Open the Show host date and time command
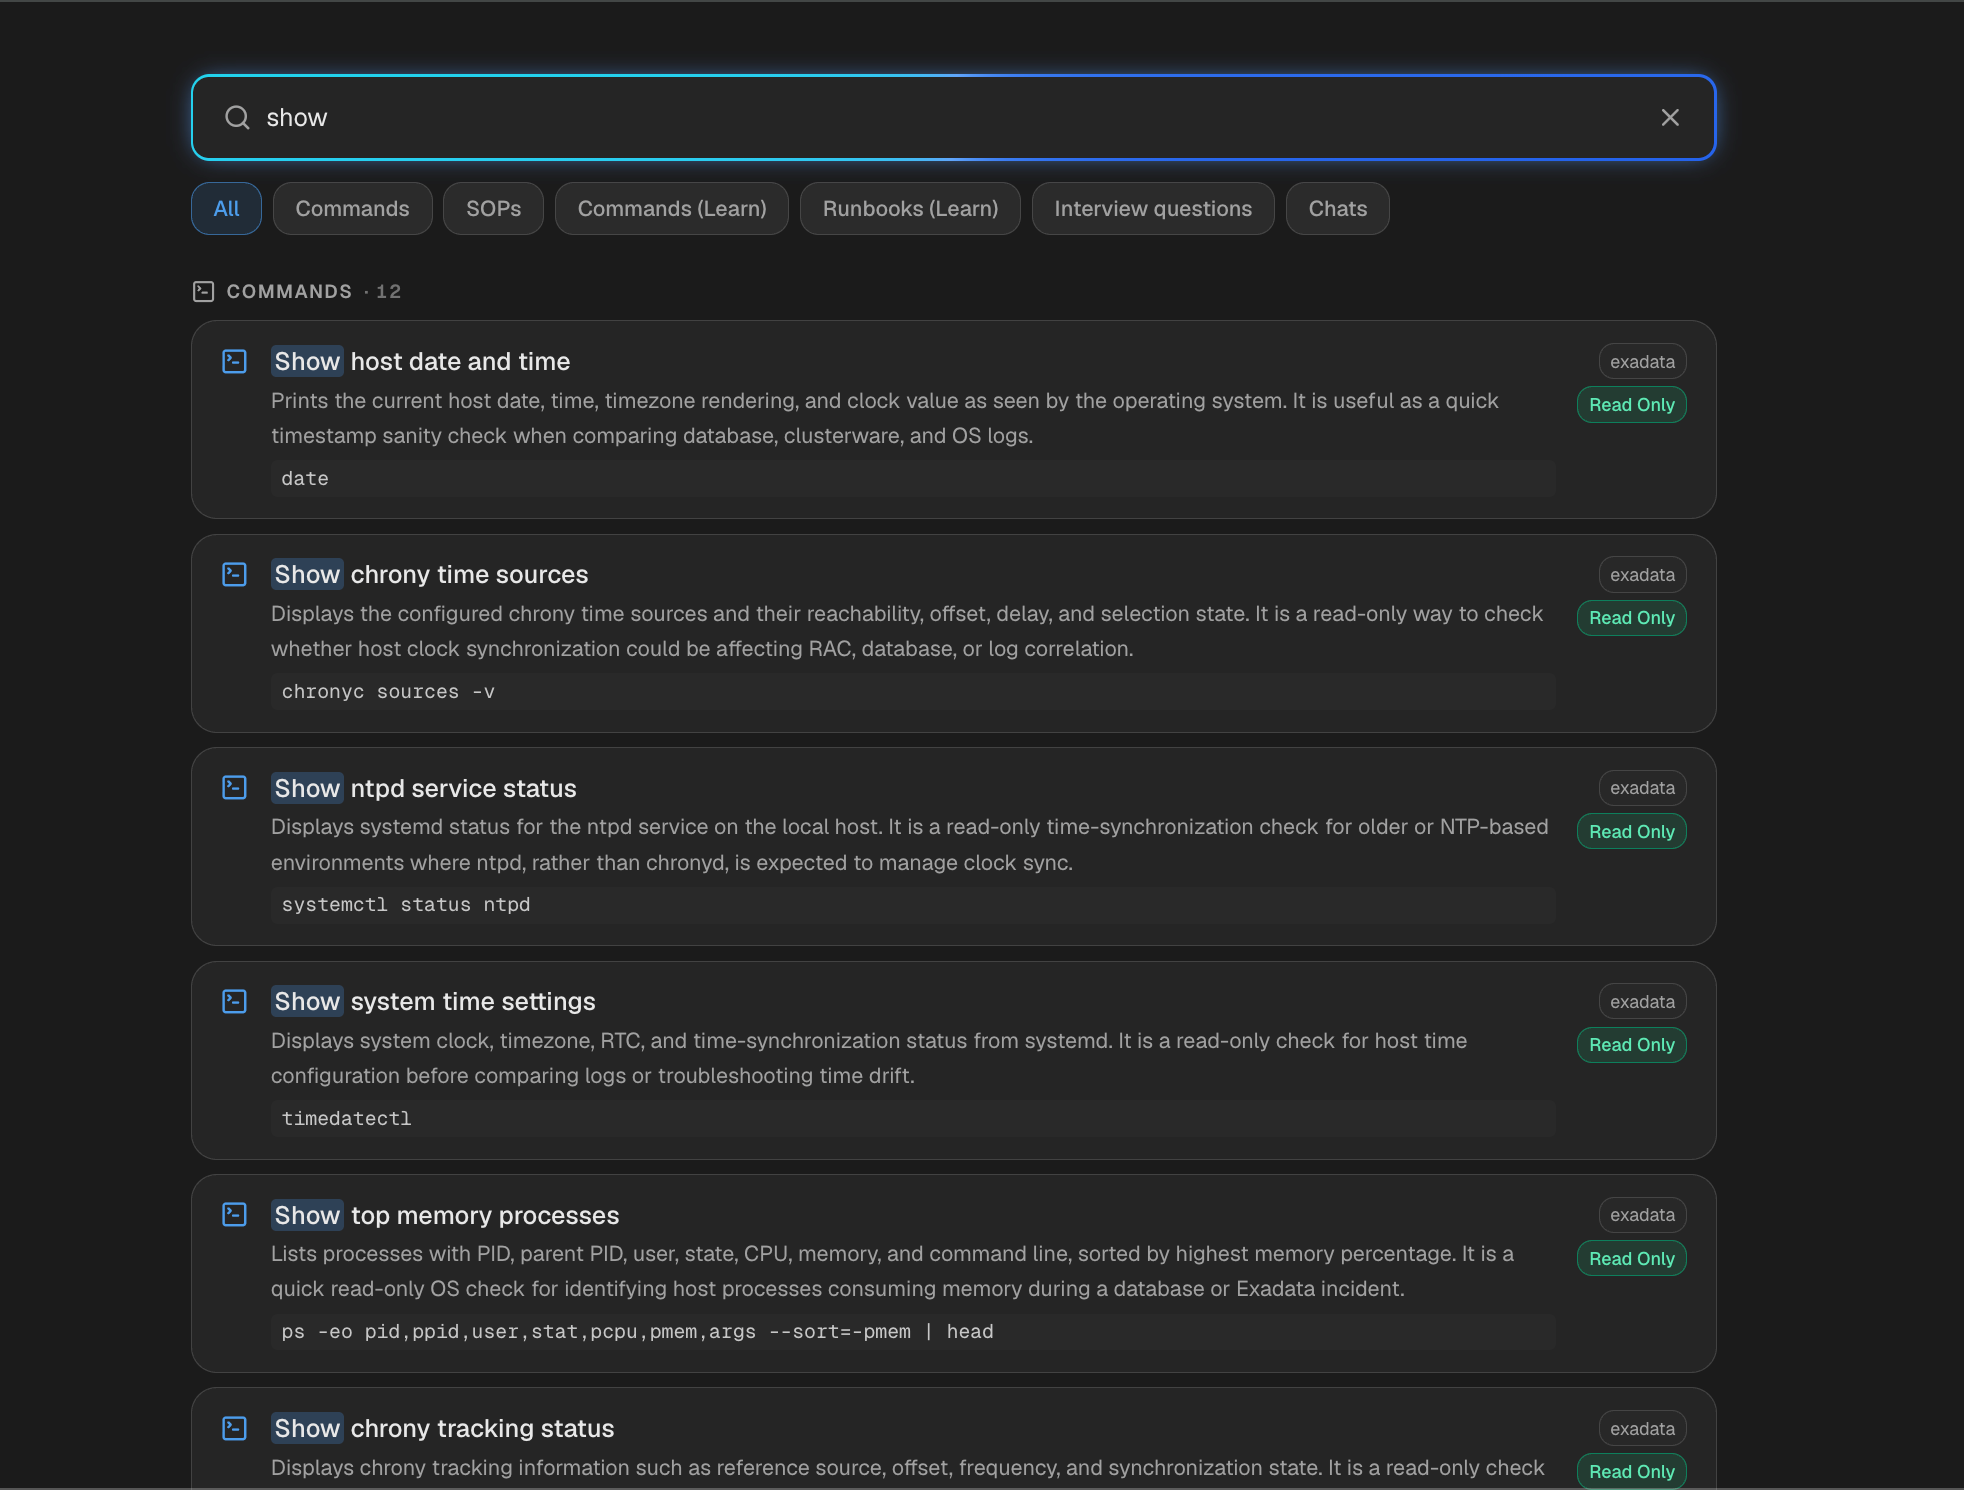Image resolution: width=1964 pixels, height=1490 pixels. [x=420, y=361]
